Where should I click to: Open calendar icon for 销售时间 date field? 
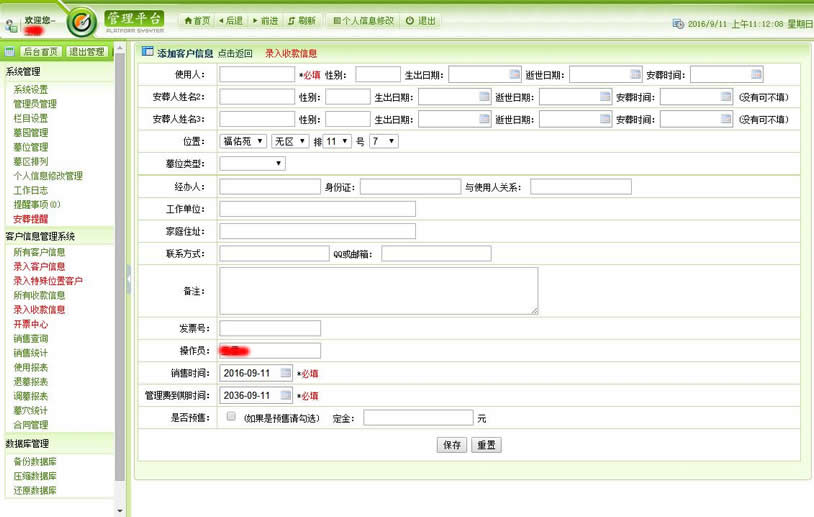(x=285, y=373)
